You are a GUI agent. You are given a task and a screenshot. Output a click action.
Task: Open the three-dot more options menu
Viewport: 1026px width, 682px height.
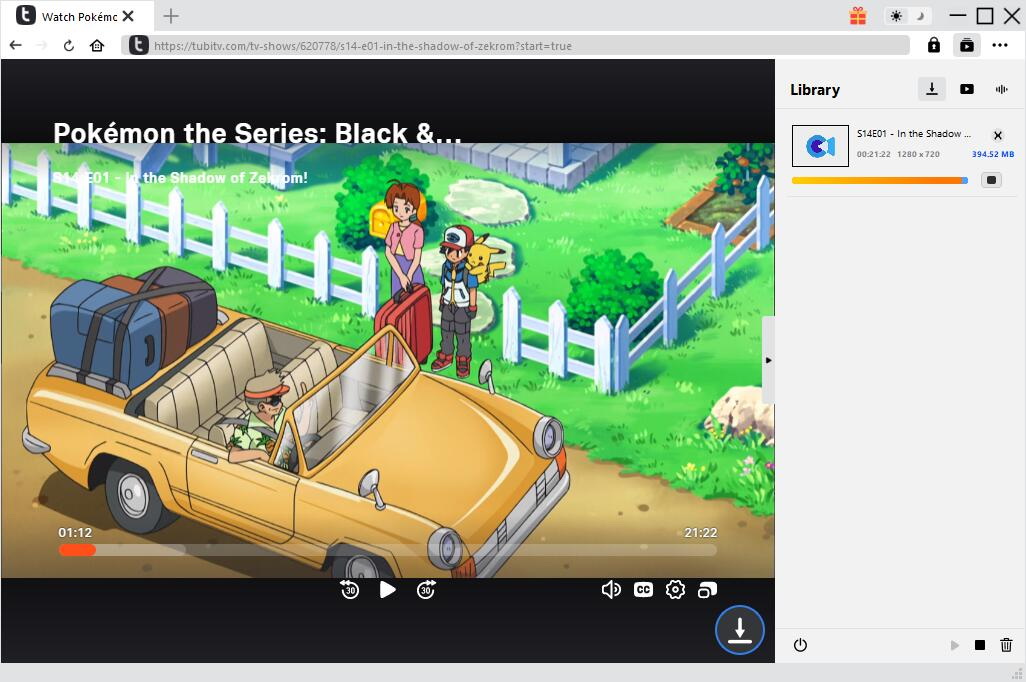(x=1000, y=45)
